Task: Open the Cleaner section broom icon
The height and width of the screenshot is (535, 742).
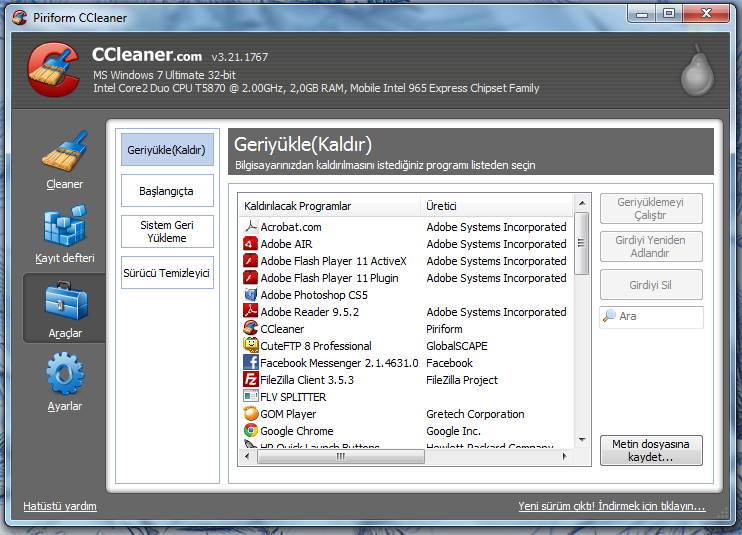Action: tap(65, 151)
